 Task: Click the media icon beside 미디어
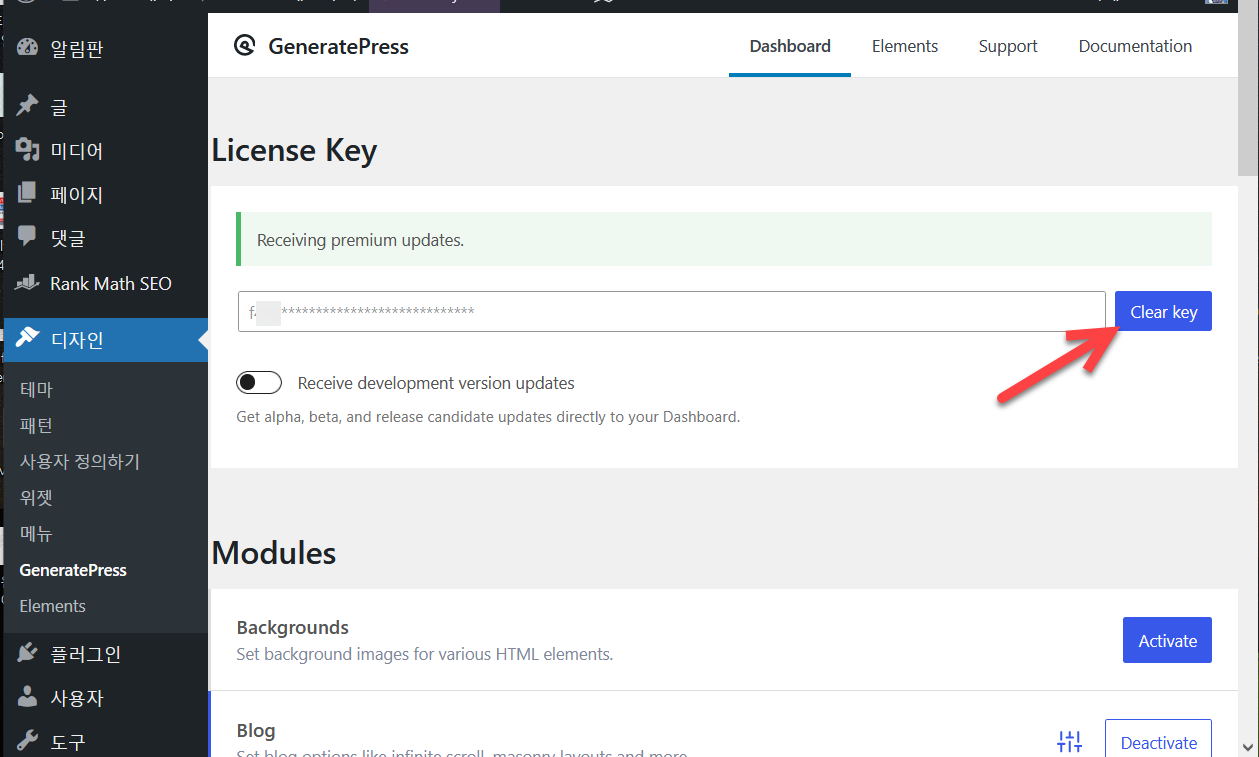(28, 150)
